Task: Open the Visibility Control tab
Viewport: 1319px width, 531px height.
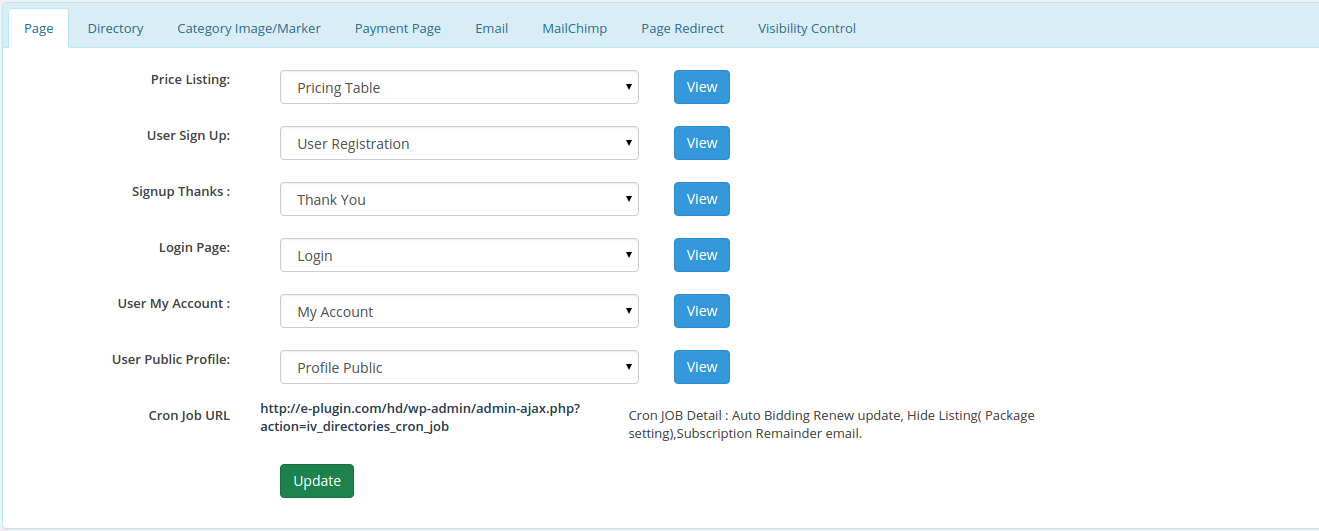Action: (x=806, y=28)
